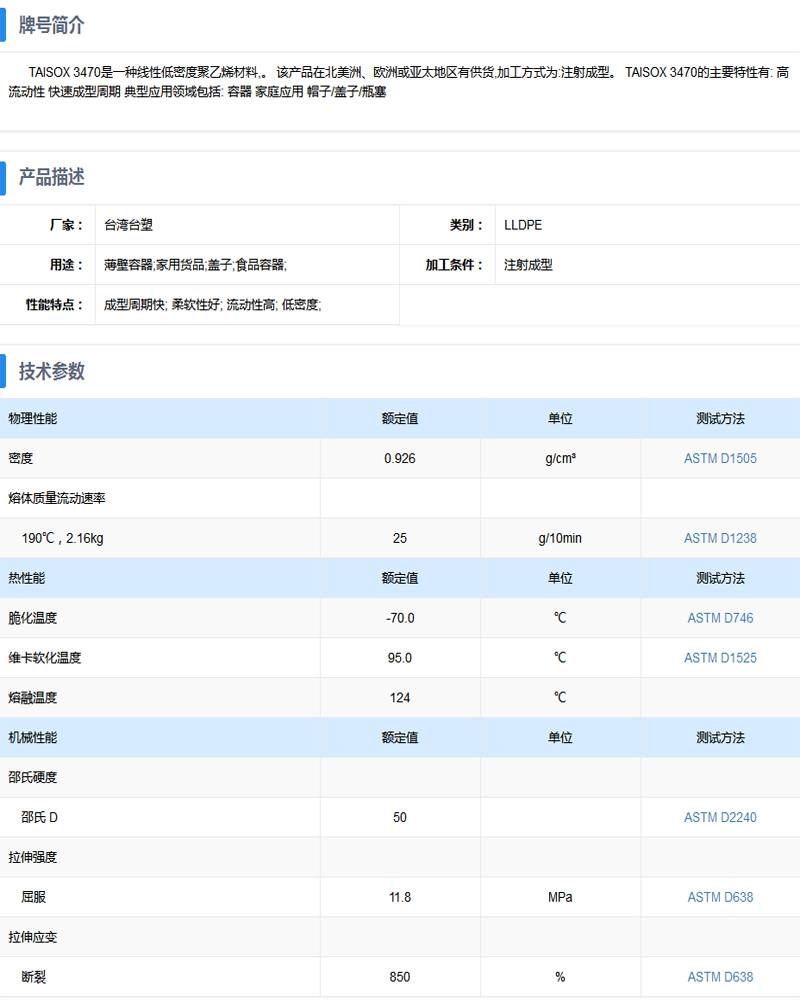This screenshot has width=800, height=1000.
Task: Click the melt flow value 25
Action: (399, 538)
